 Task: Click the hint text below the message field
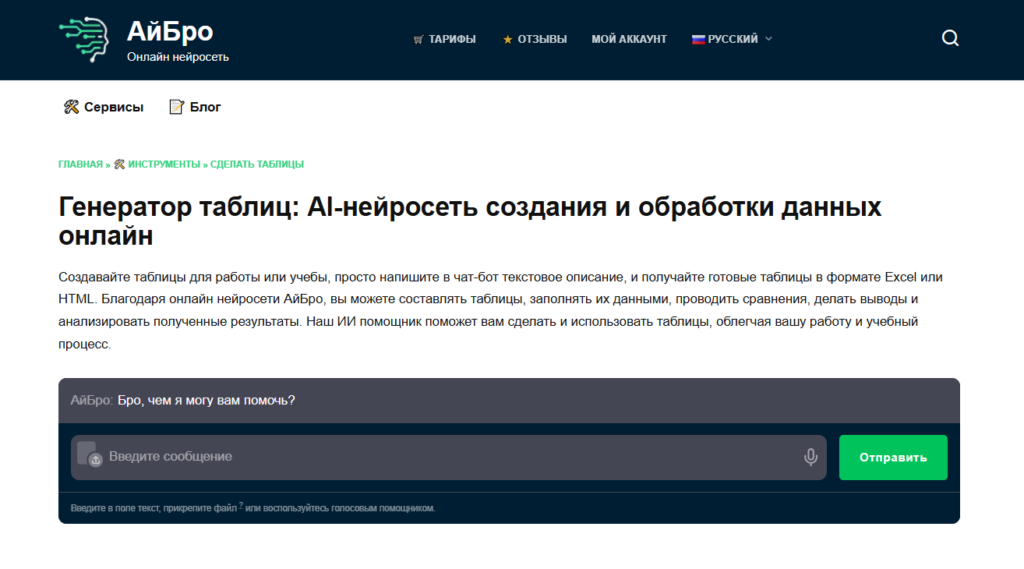[x=253, y=508]
